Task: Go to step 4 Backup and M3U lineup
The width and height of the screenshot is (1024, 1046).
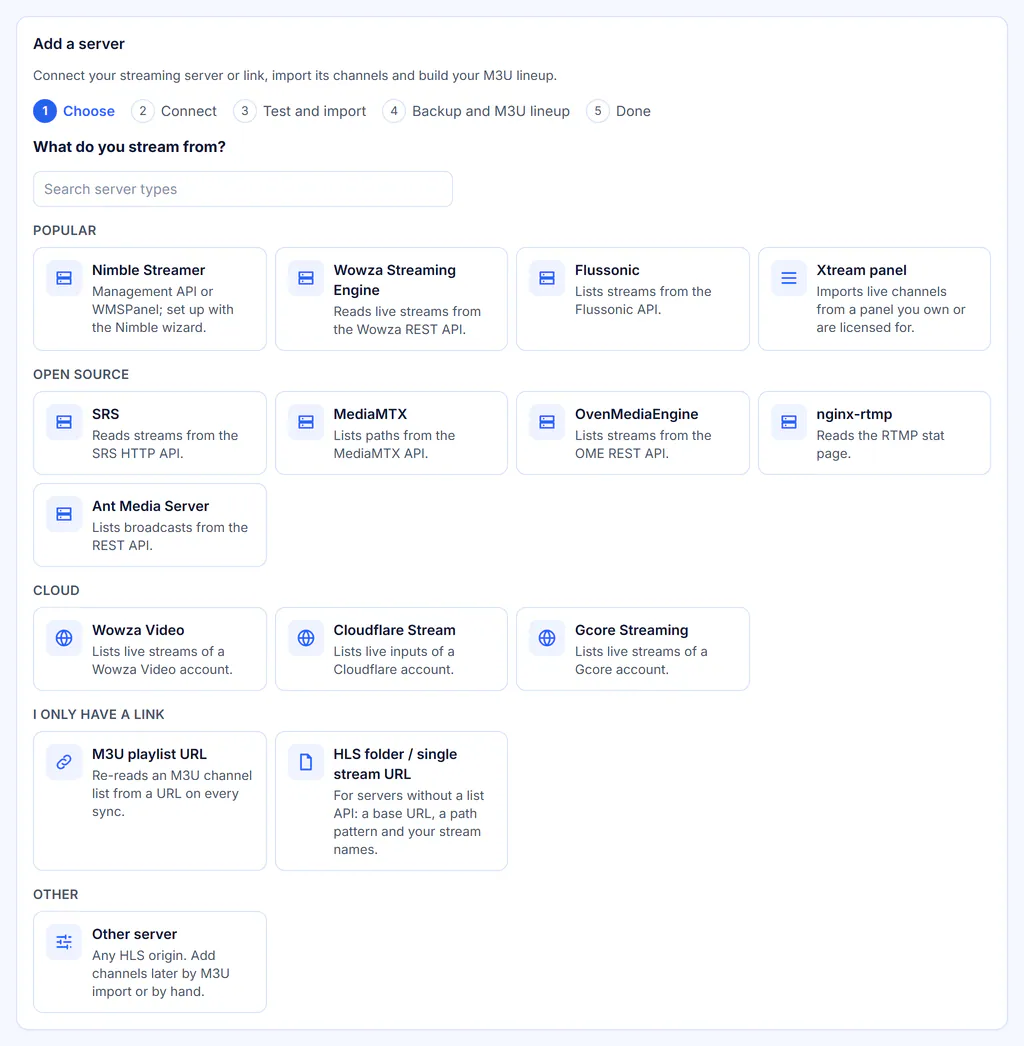Action: pos(476,111)
